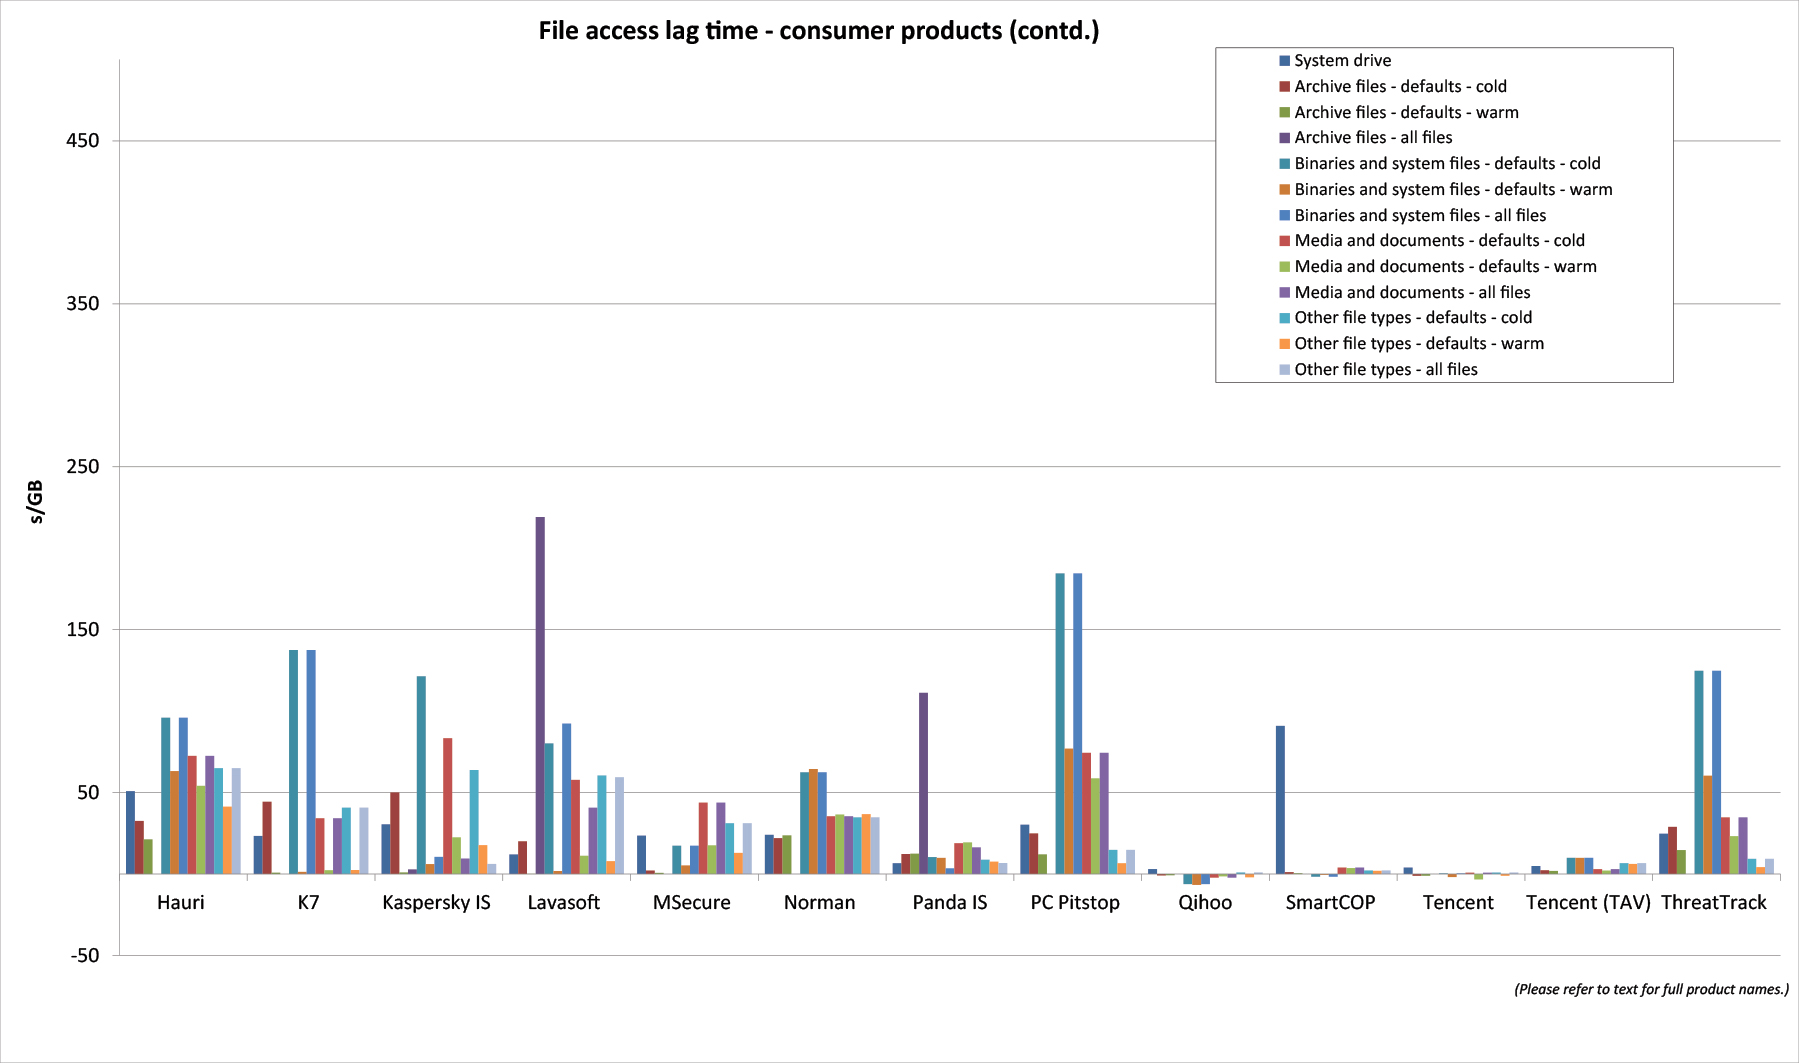Click legend entry 'Archive files - defaults - warm'

1406,112
